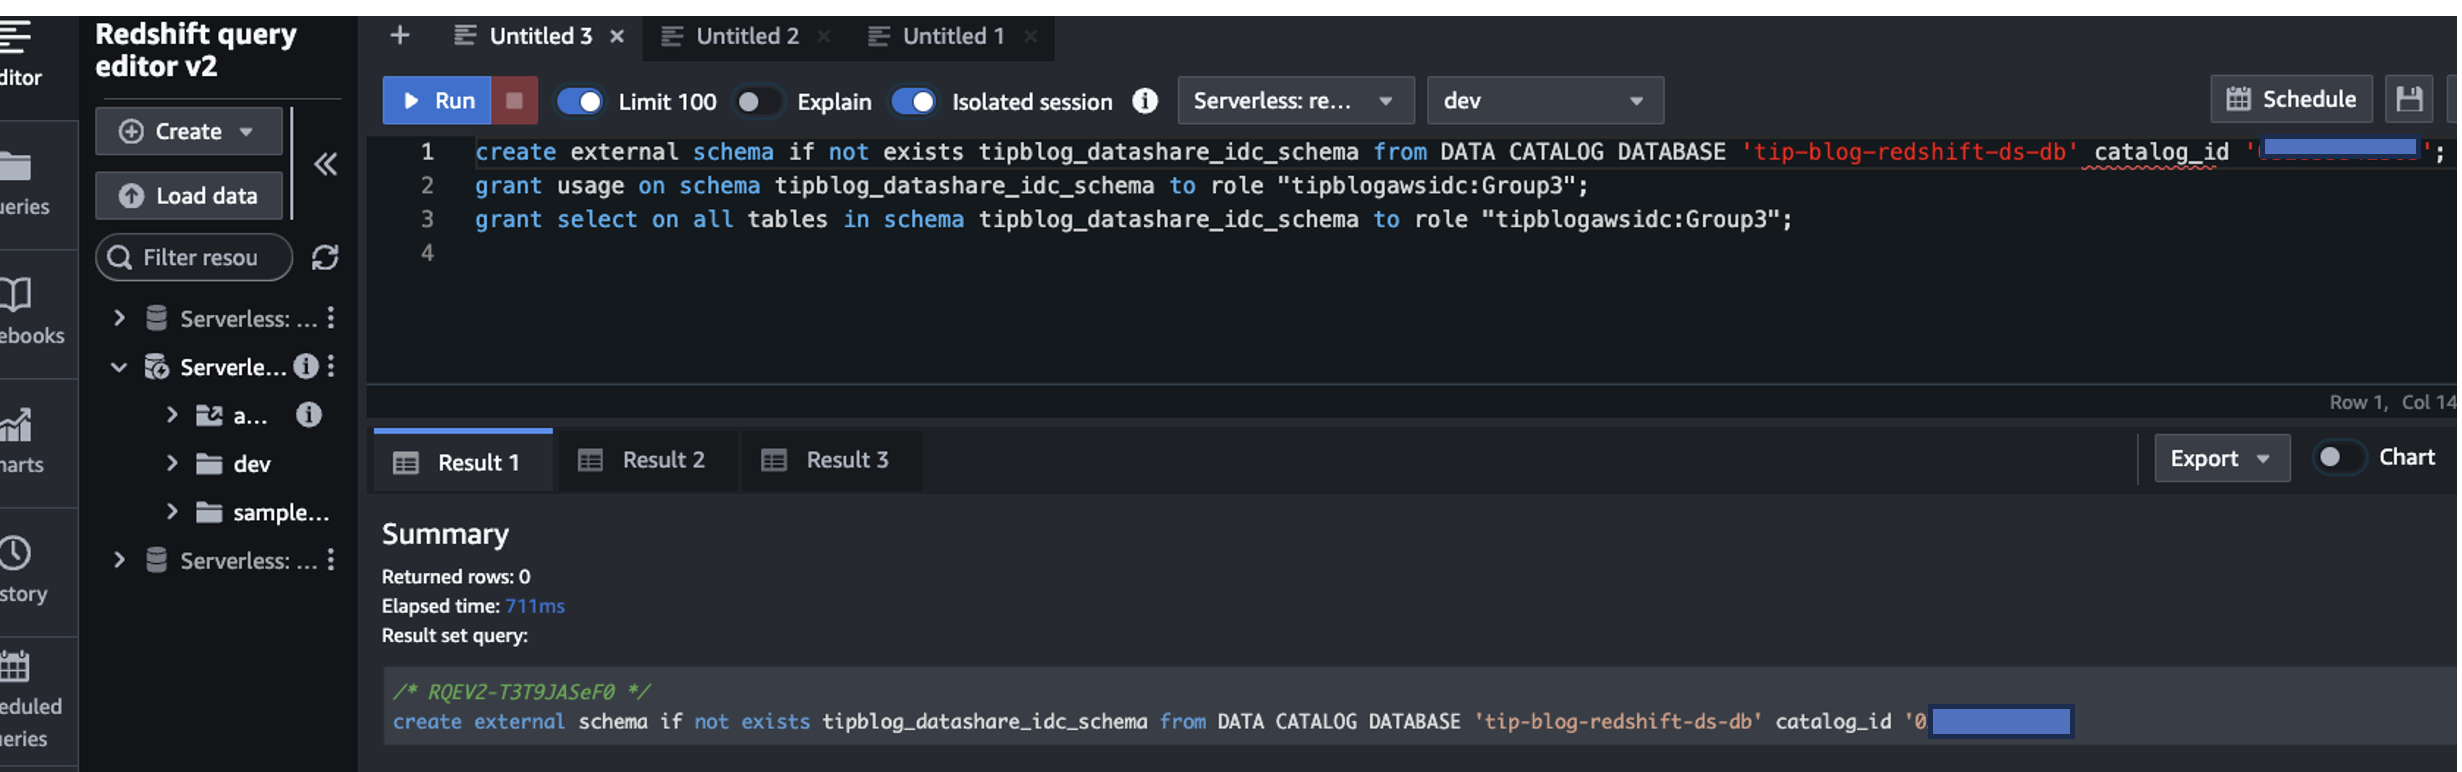The width and height of the screenshot is (2462, 772).
Task: View the Result 1 tab
Action: click(x=463, y=461)
